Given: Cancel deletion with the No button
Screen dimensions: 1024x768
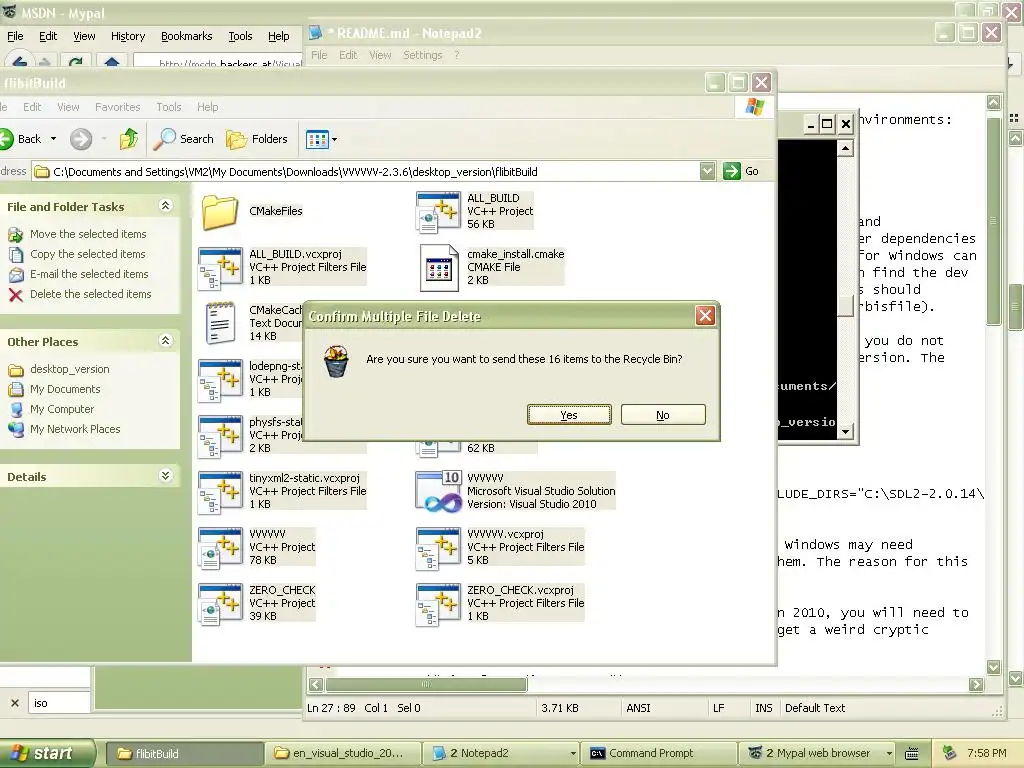Looking at the screenshot, I should coord(663,415).
